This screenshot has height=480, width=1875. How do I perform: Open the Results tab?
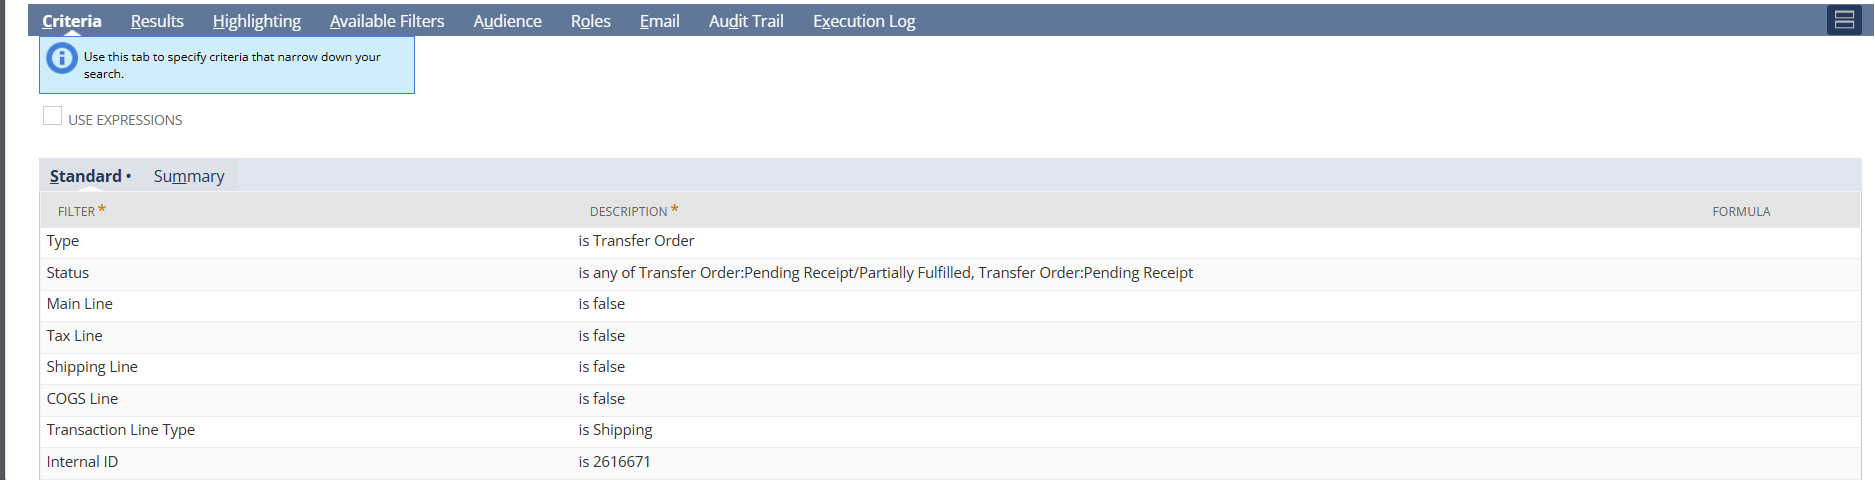[157, 21]
